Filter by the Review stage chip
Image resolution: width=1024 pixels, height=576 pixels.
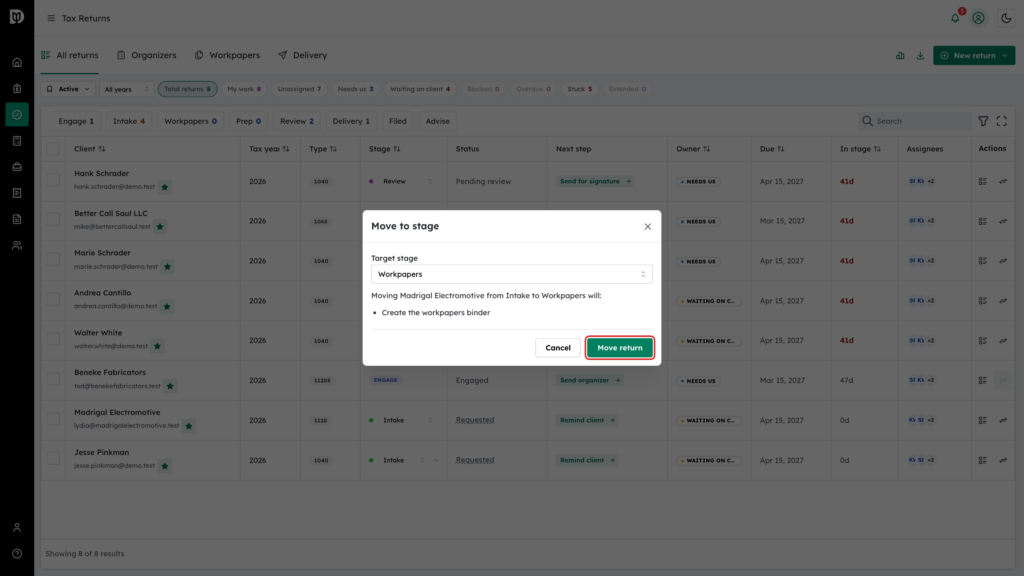[x=296, y=121]
